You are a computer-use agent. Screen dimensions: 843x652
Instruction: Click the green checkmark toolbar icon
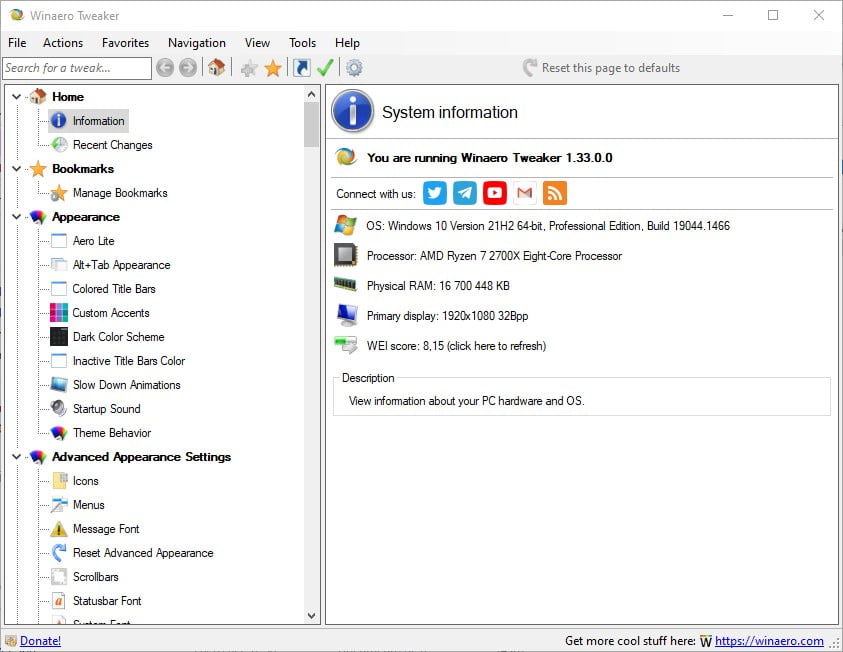[x=325, y=68]
